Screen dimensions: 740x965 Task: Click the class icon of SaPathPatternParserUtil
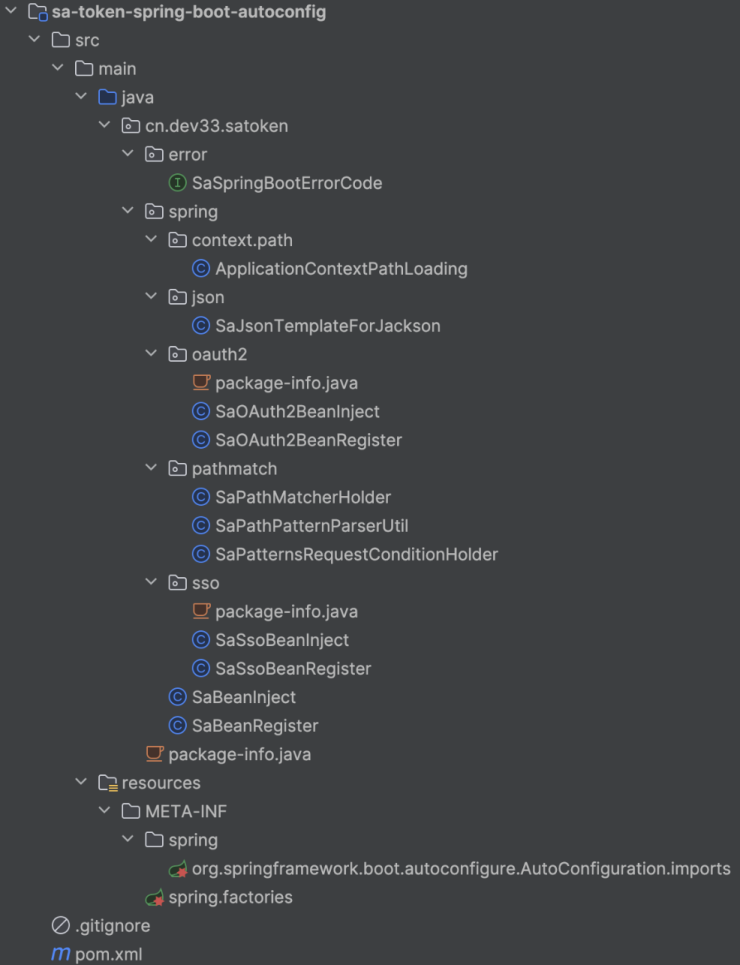click(201, 525)
